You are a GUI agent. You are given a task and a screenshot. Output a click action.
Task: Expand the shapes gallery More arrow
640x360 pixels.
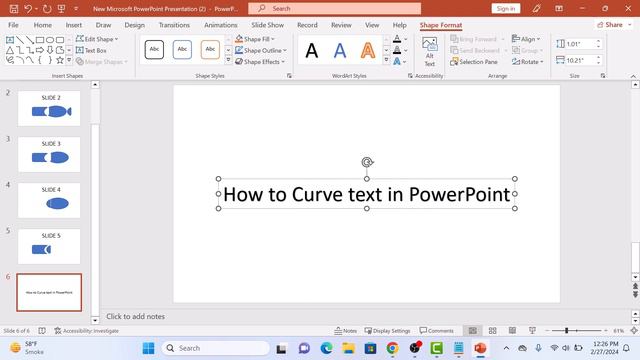tap(69, 60)
